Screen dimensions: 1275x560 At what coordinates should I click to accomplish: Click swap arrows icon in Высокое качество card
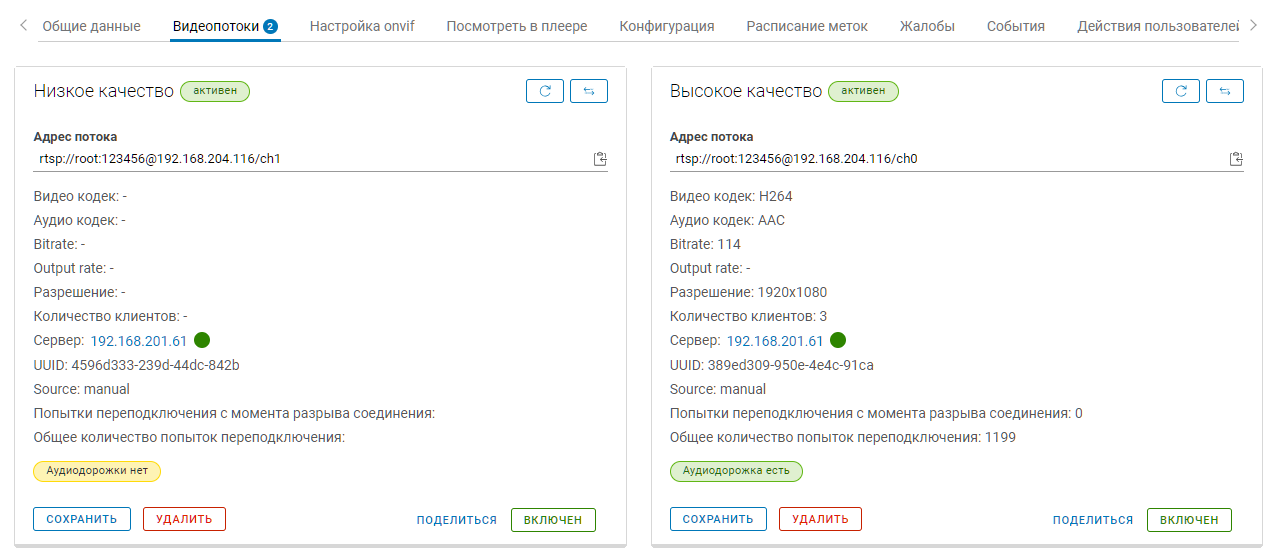point(1225,91)
